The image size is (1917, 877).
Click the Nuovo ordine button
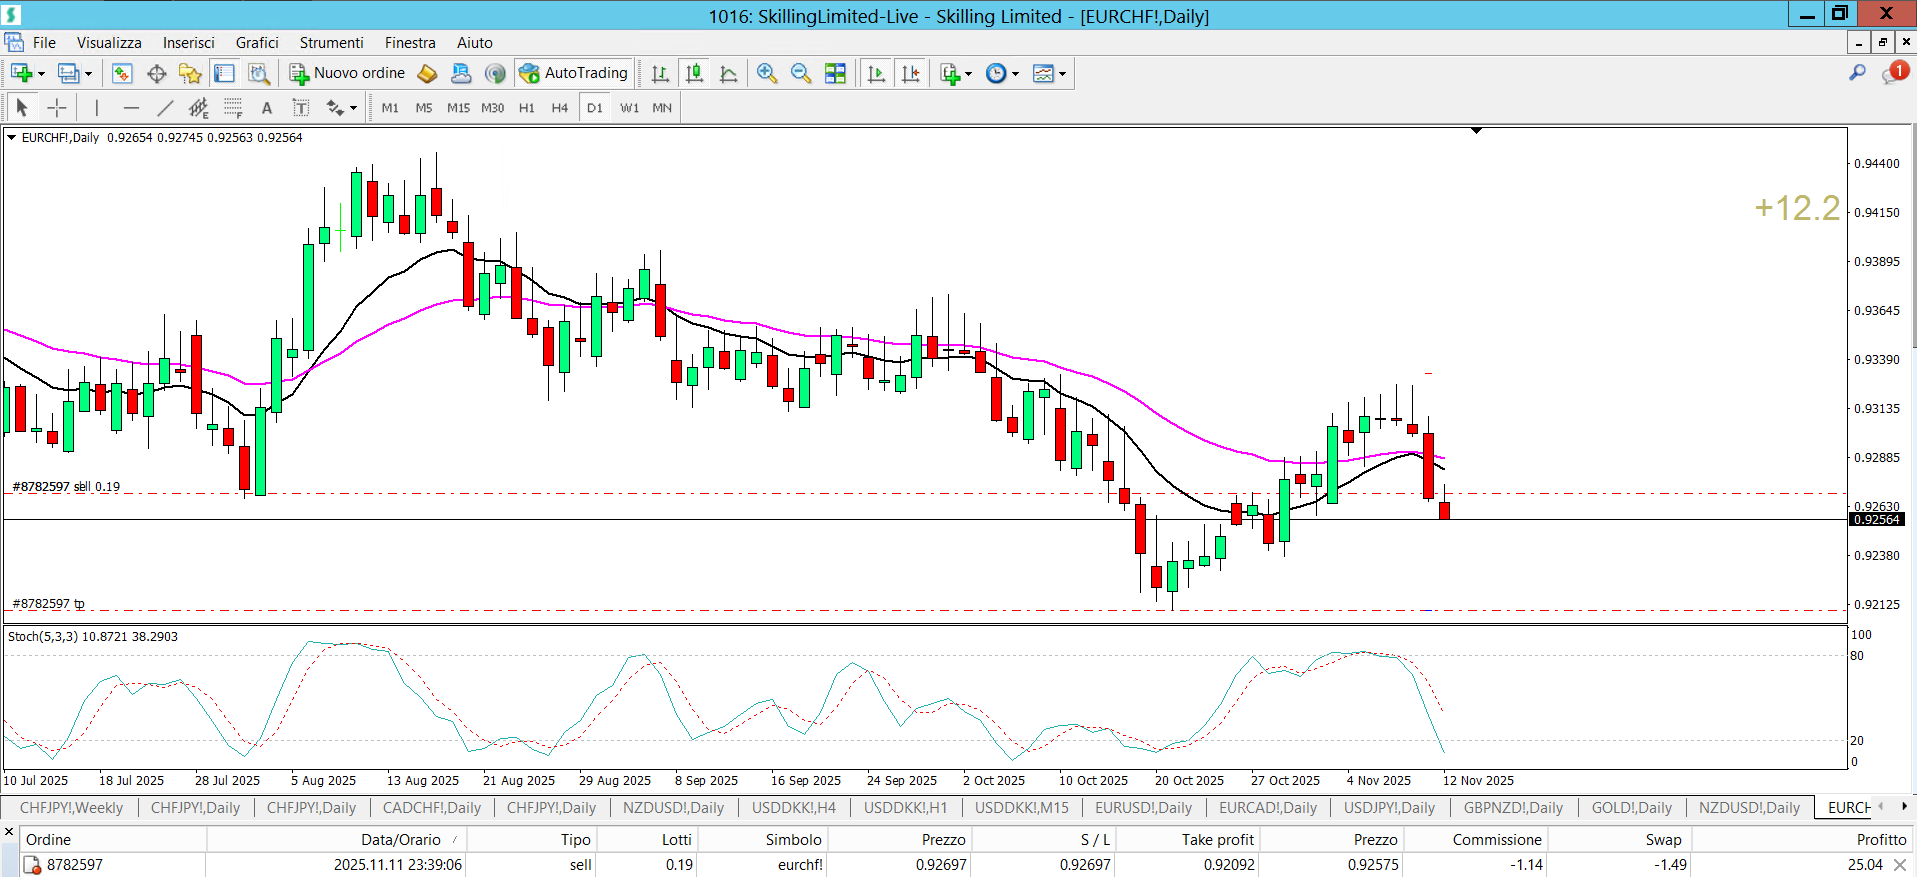pyautogui.click(x=347, y=73)
